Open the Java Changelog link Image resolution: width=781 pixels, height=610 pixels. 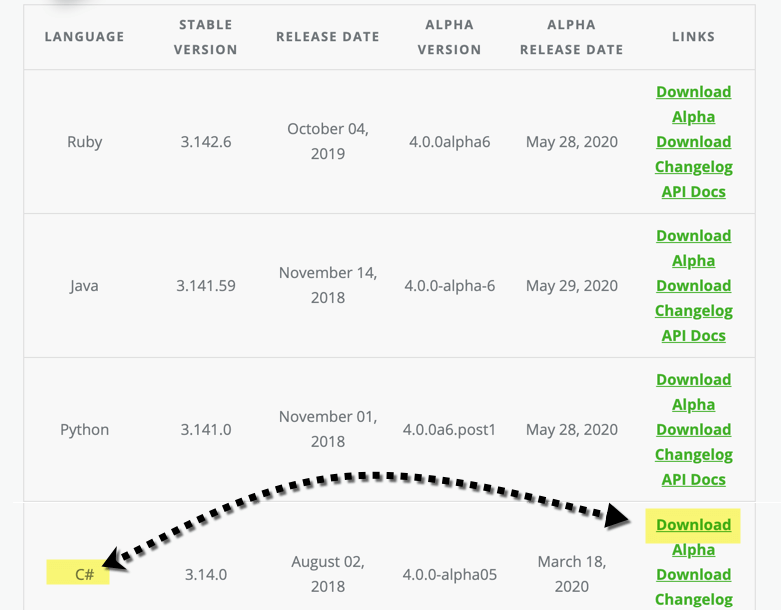(693, 311)
